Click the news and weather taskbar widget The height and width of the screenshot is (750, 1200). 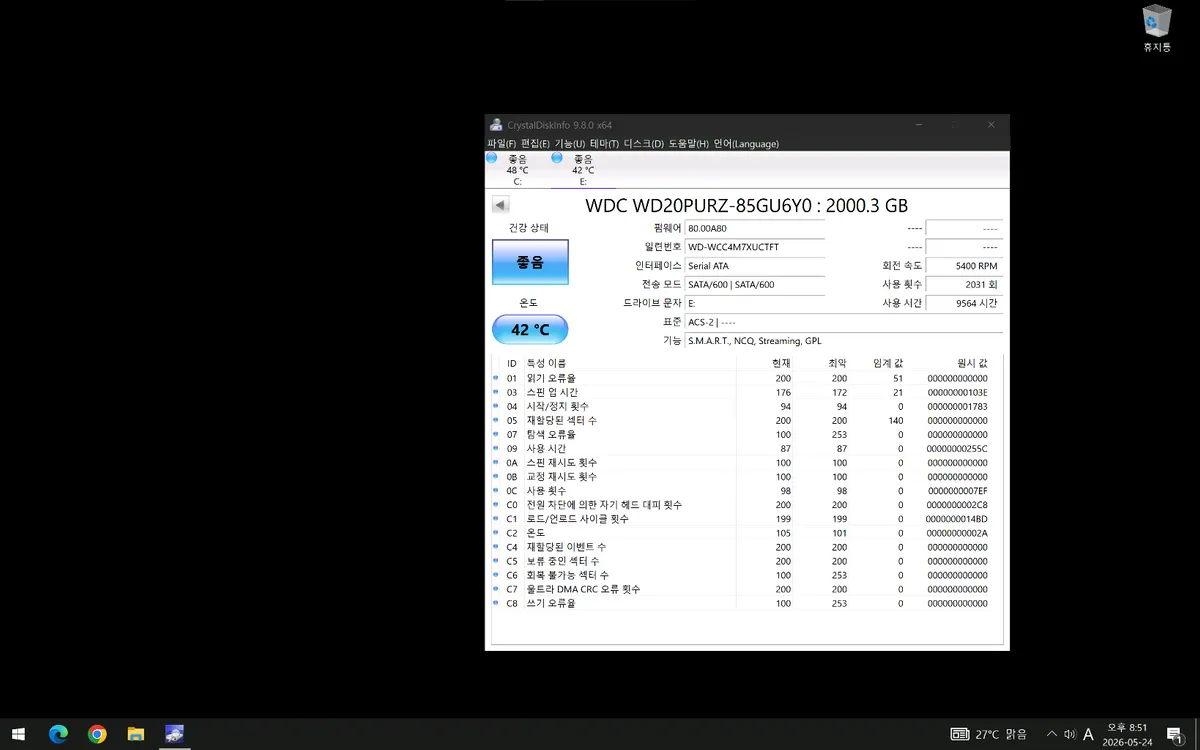[988, 734]
